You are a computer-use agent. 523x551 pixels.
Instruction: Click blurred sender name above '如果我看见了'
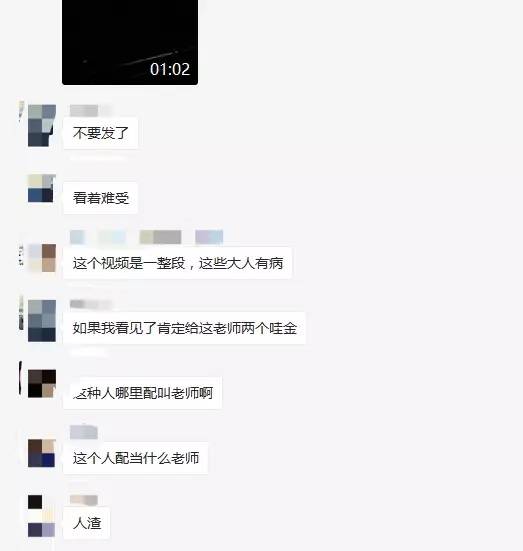pyautogui.click(x=91, y=304)
